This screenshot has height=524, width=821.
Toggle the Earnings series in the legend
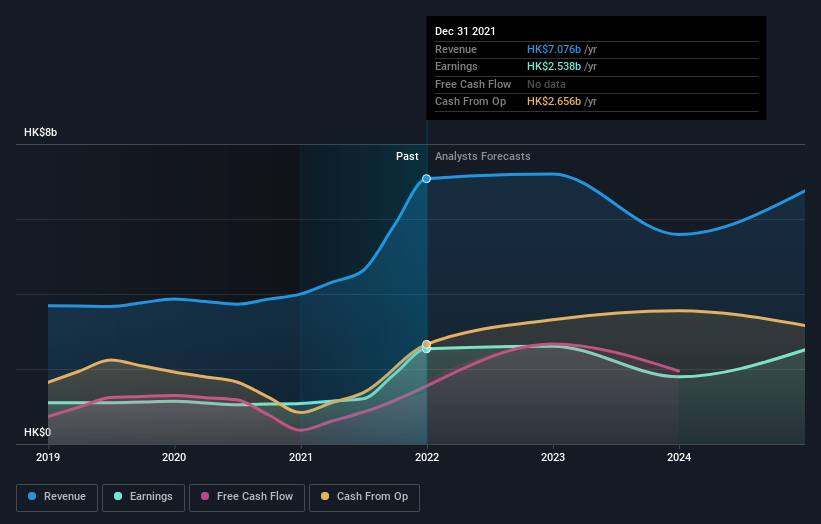click(143, 497)
